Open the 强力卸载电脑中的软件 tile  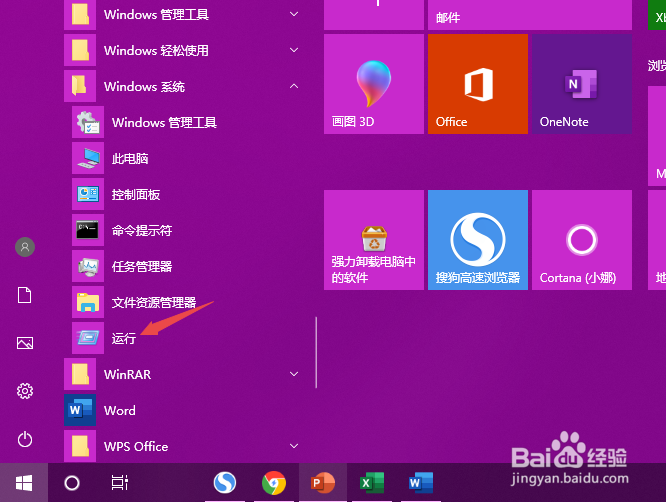(x=374, y=240)
